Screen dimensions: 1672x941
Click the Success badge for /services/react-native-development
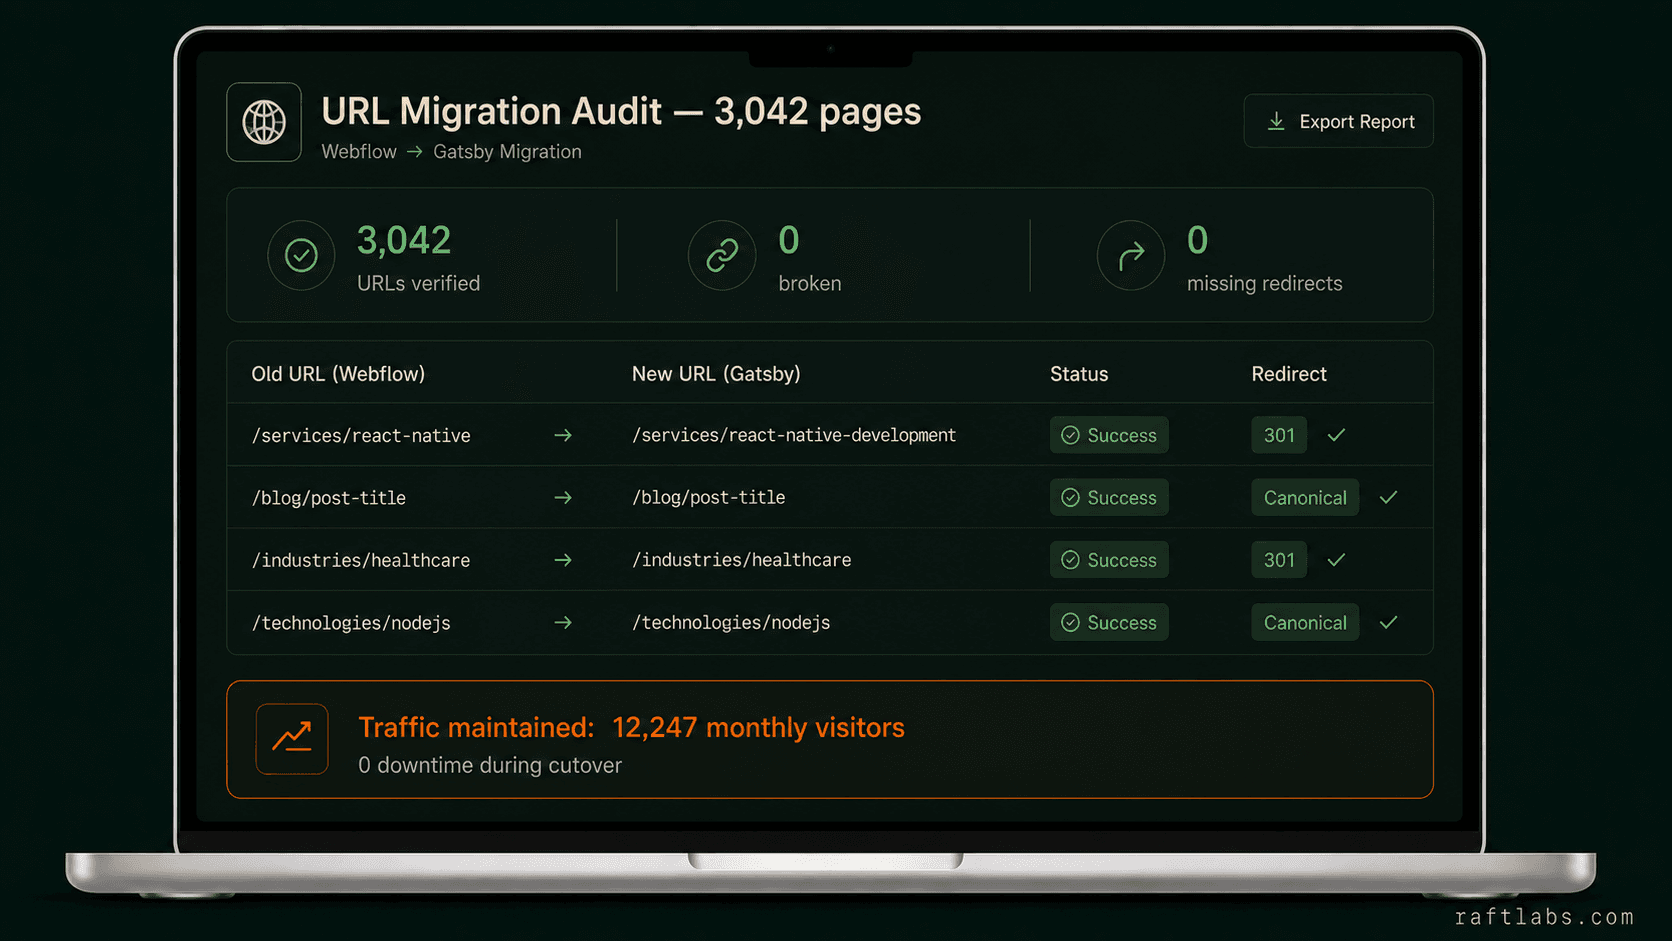coord(1109,435)
